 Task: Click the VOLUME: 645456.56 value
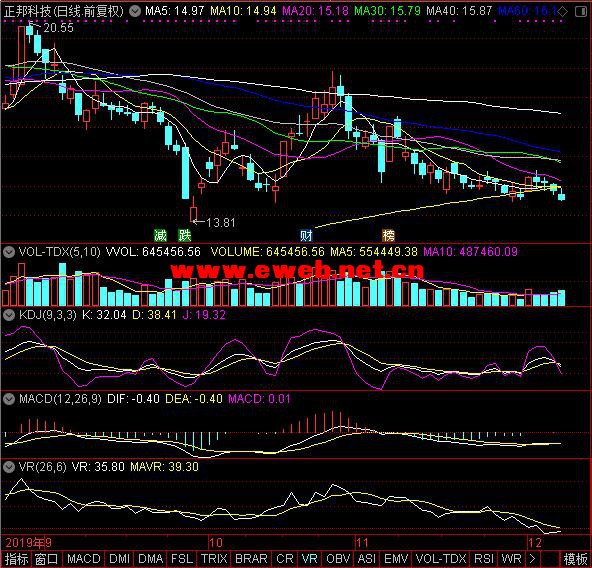pos(268,252)
